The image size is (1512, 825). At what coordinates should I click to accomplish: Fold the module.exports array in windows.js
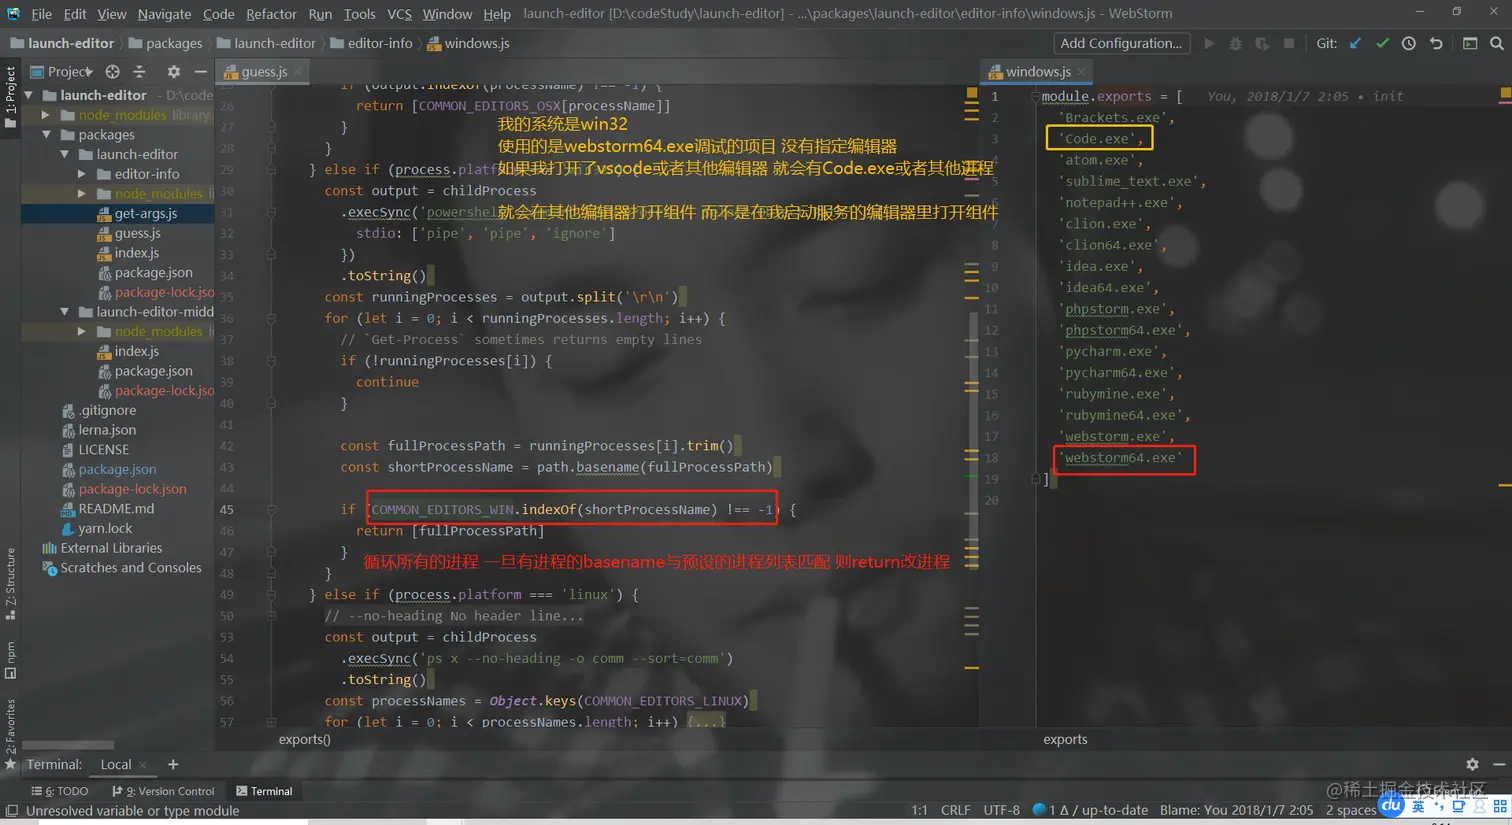tap(1035, 97)
